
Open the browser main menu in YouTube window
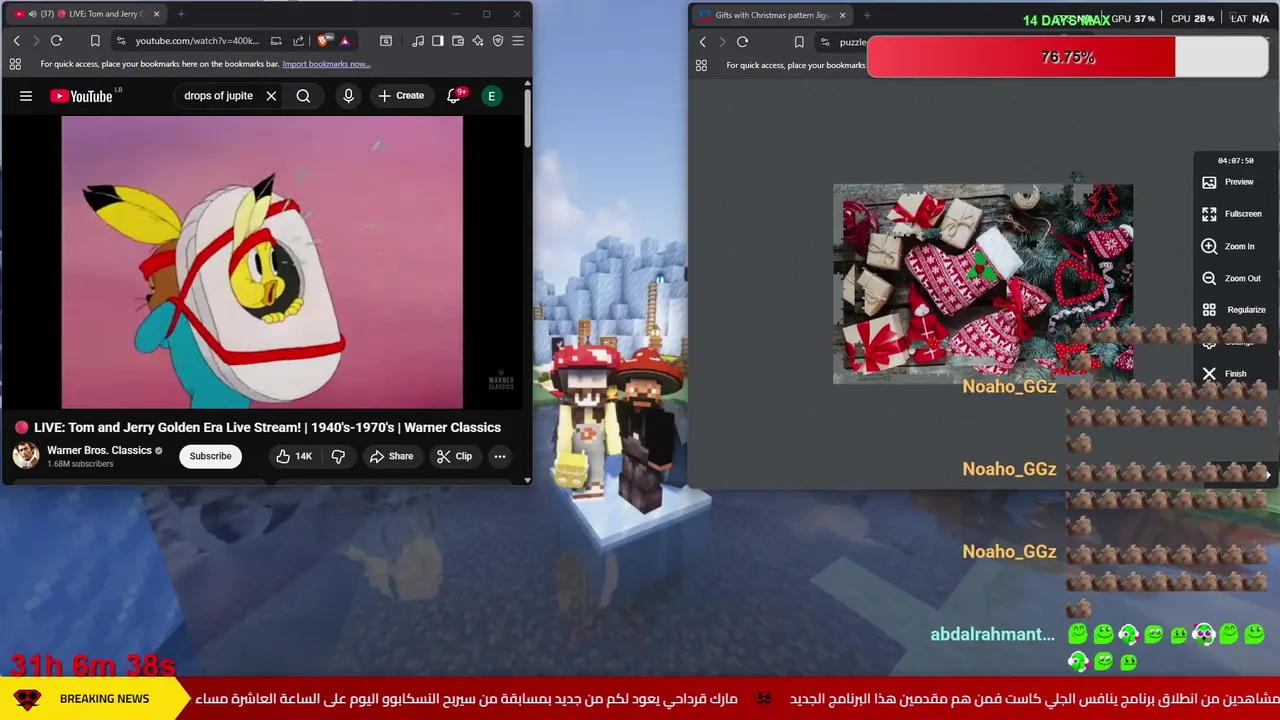(x=518, y=41)
